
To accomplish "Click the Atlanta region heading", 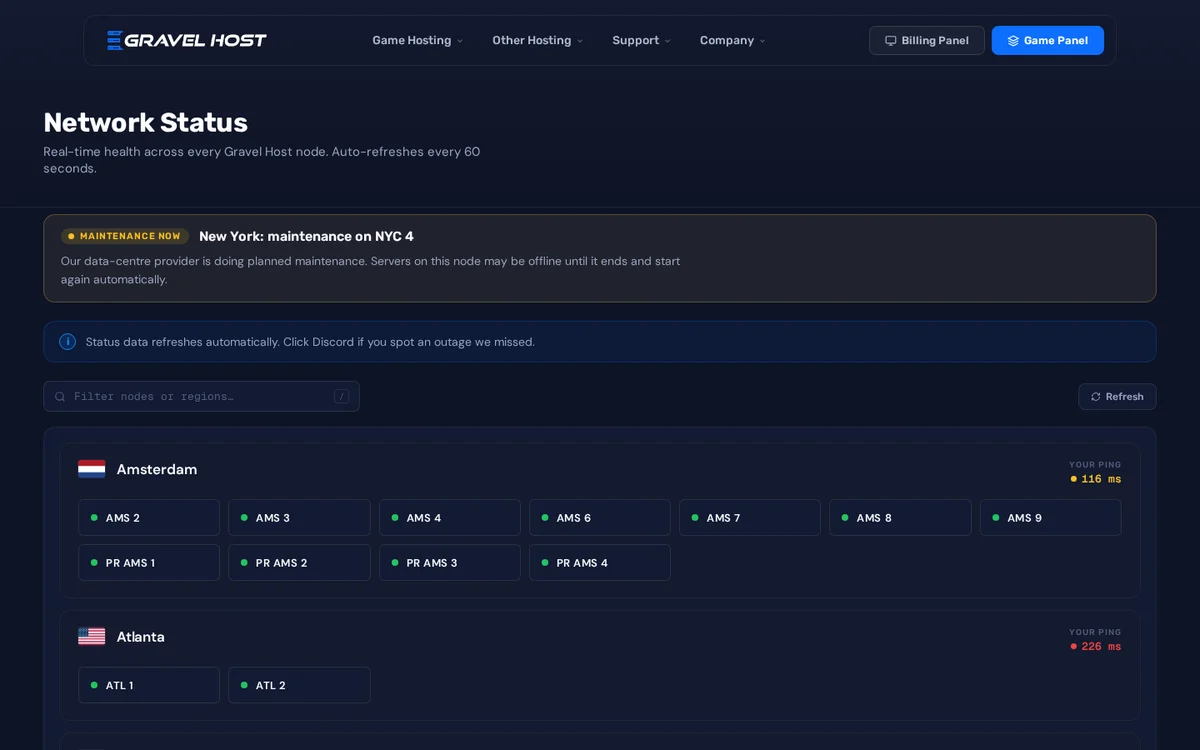I will [x=141, y=636].
